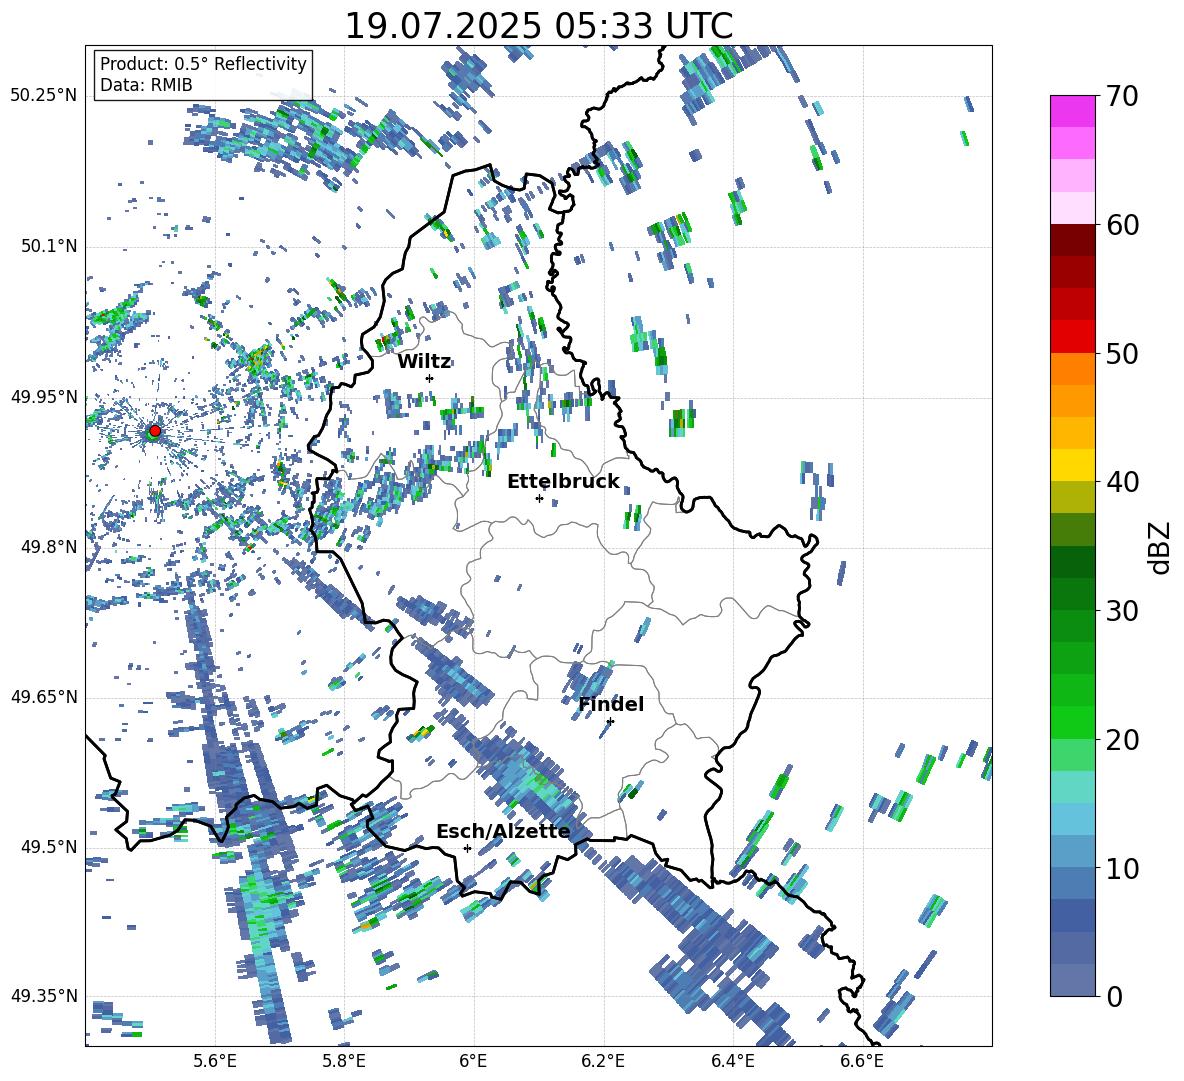This screenshot has height=1081, width=1184.
Task: Click the 50 tick label on colorbar
Action: point(1122,354)
